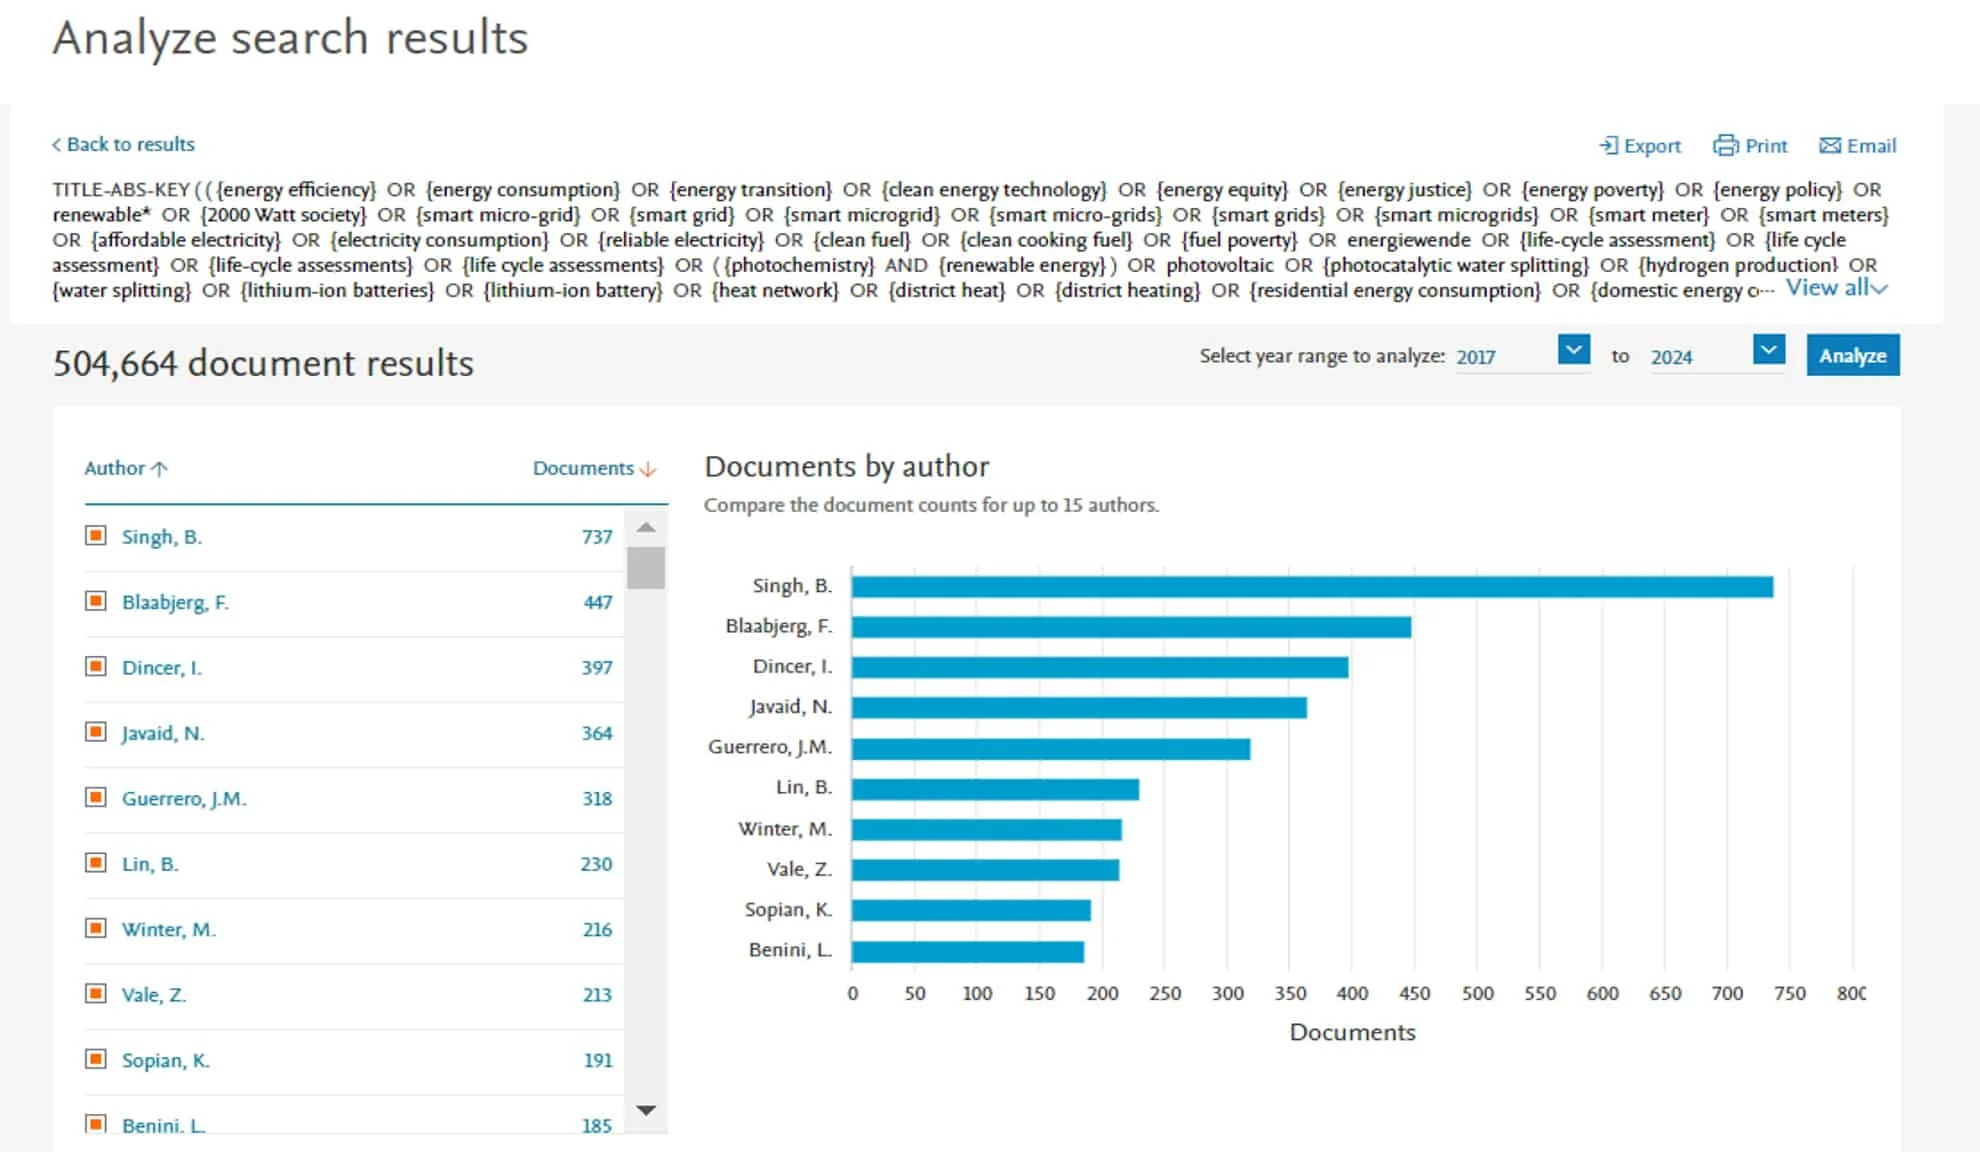The image size is (1980, 1152).
Task: Toggle the checkbox for Singh, B.
Action: (96, 536)
